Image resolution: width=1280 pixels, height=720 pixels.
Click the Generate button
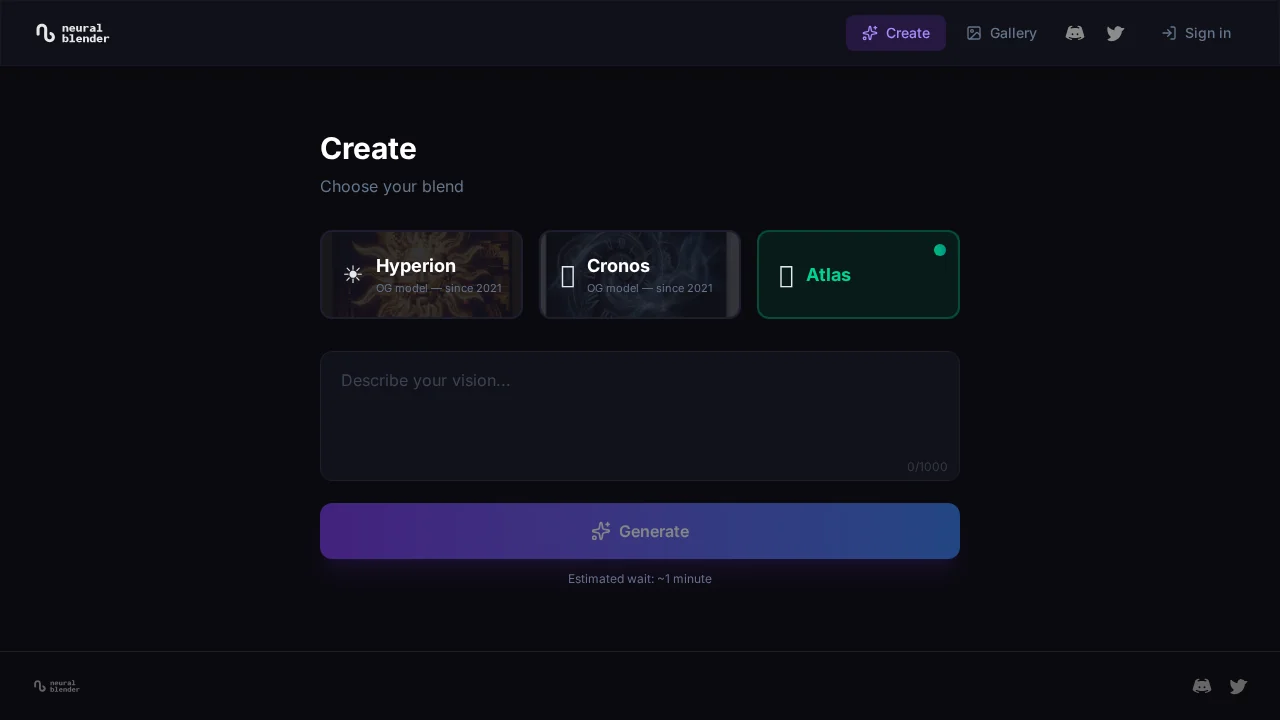[640, 531]
